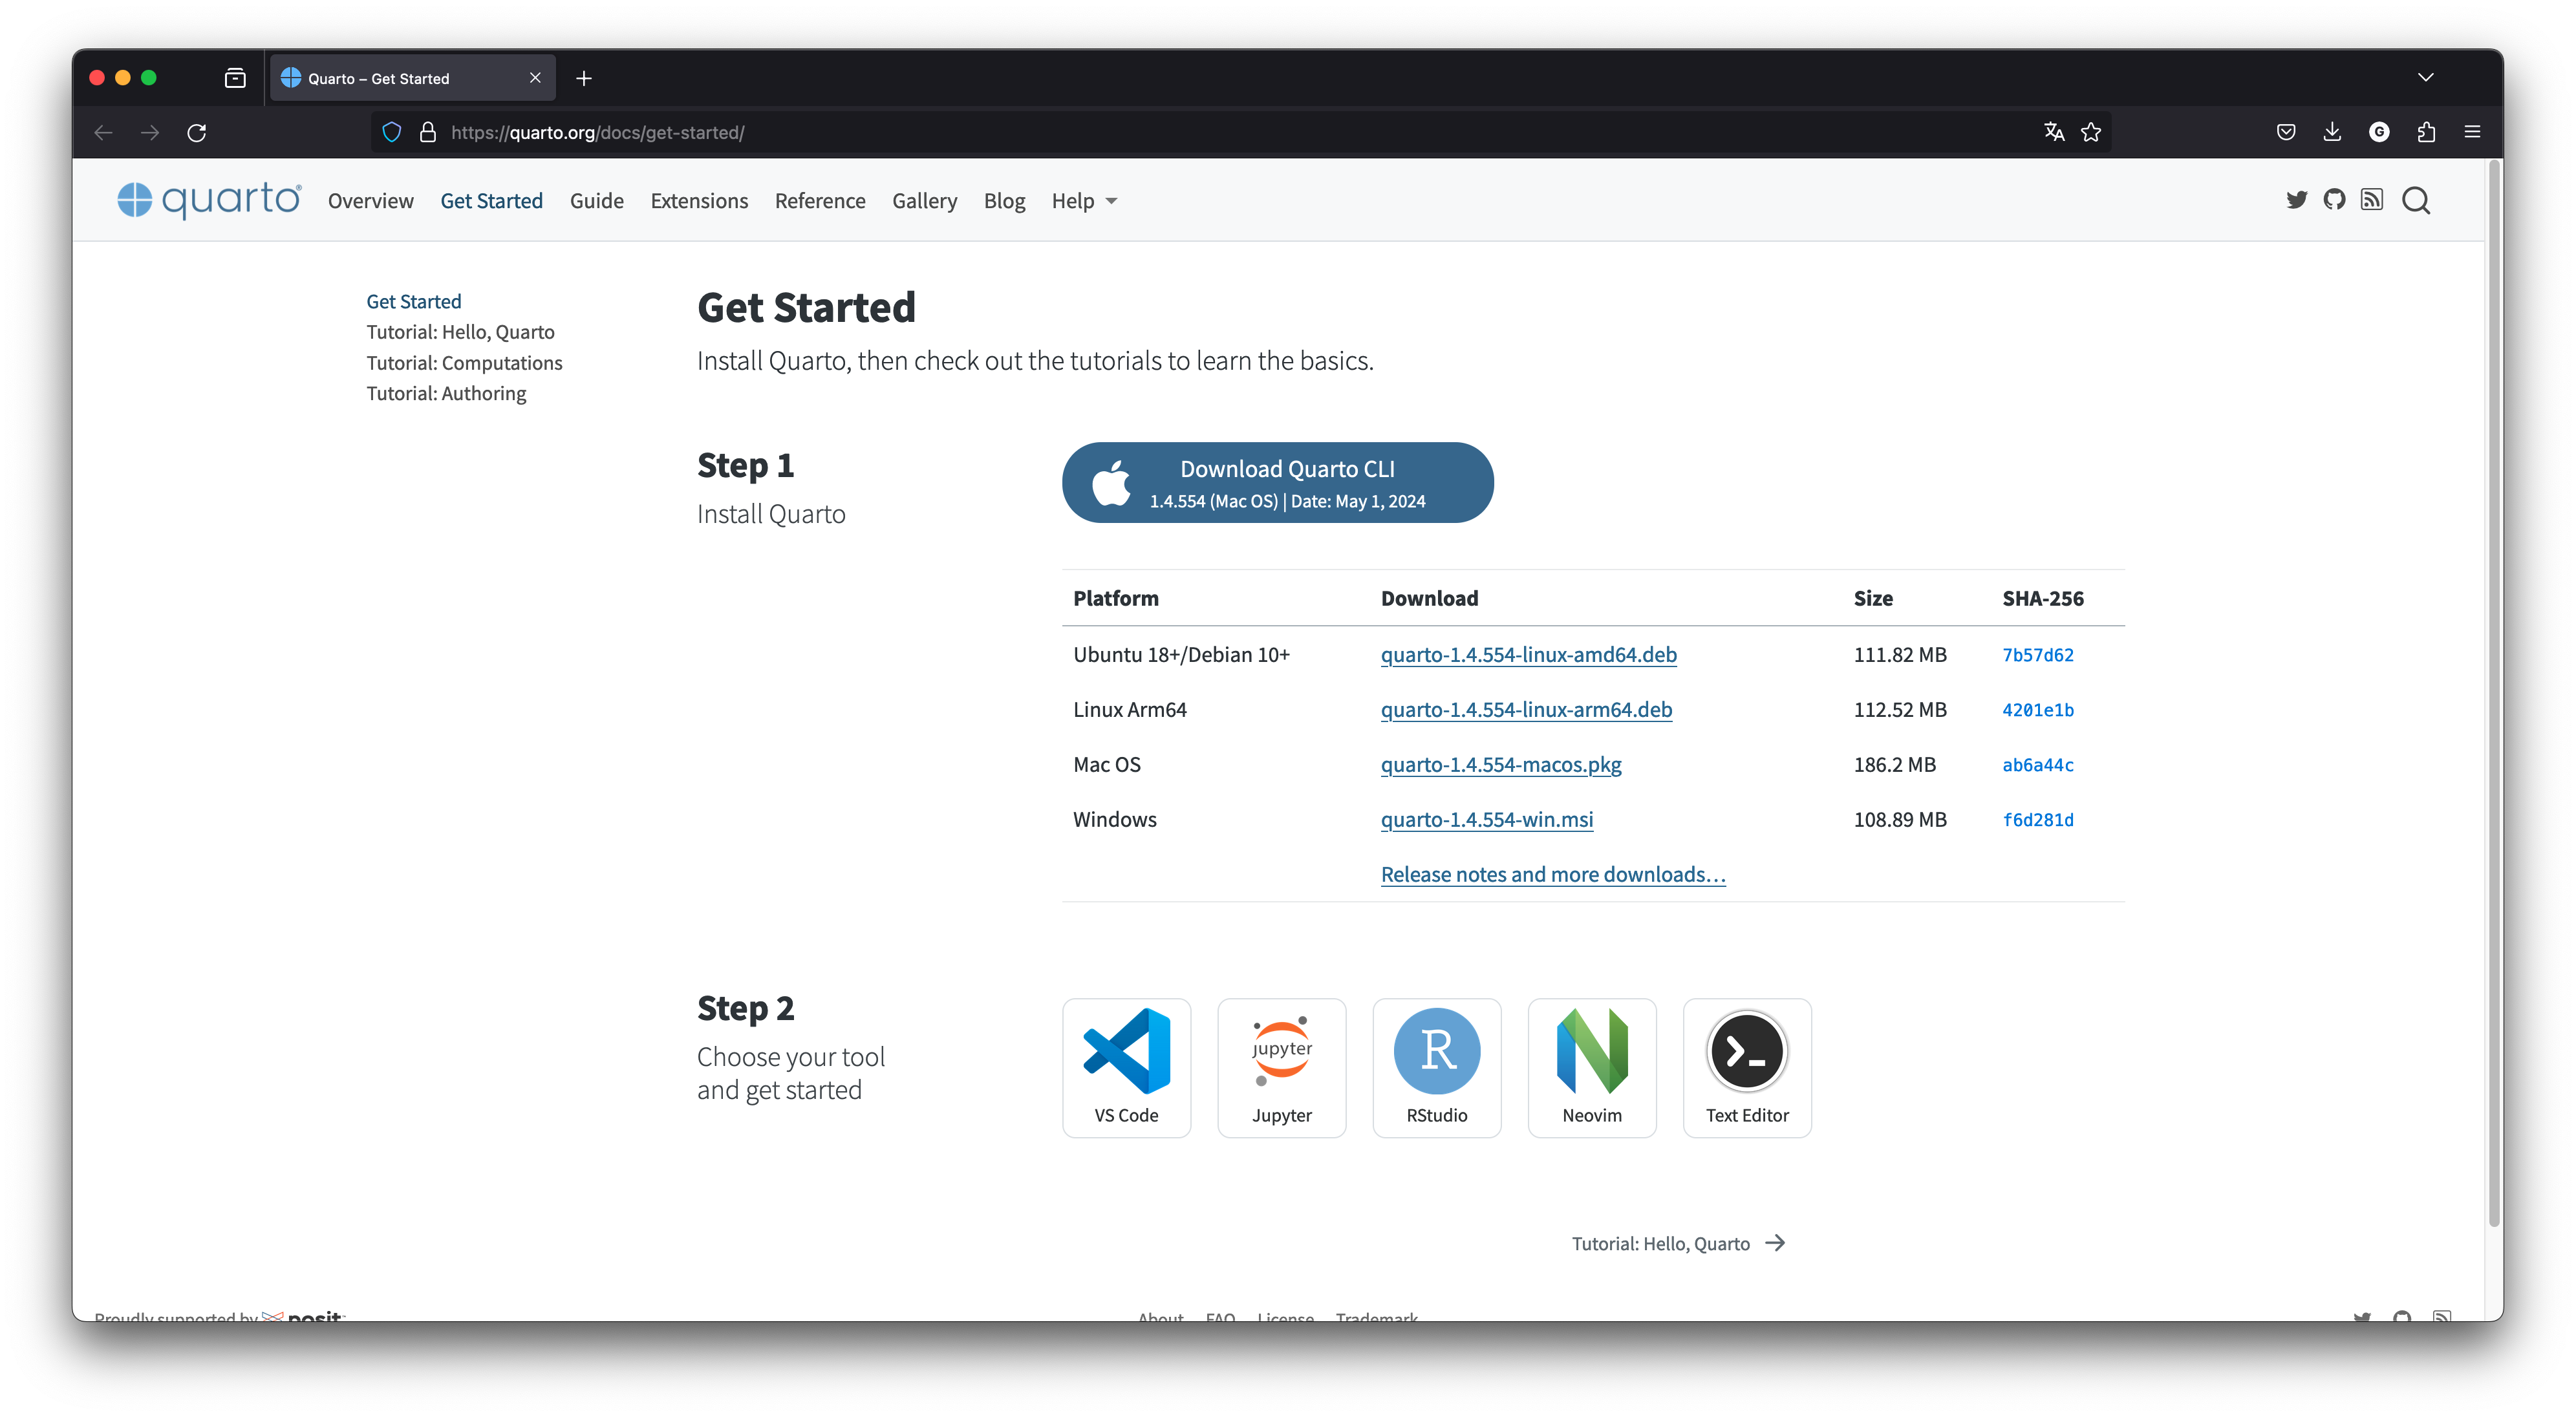Bookmark this page with the star icon
This screenshot has height=1417, width=2576.
[2091, 132]
